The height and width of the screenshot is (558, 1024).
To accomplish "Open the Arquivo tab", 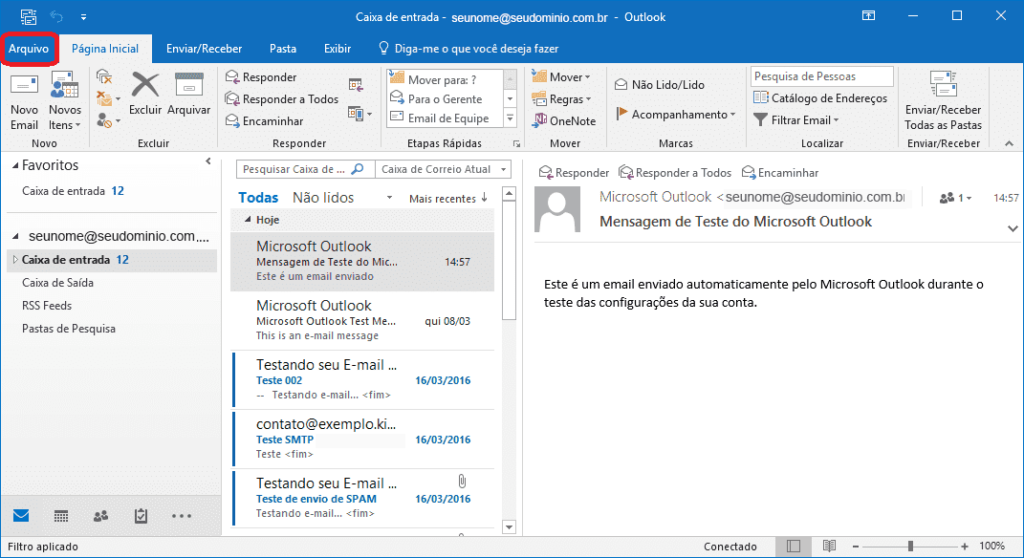I will coord(29,49).
